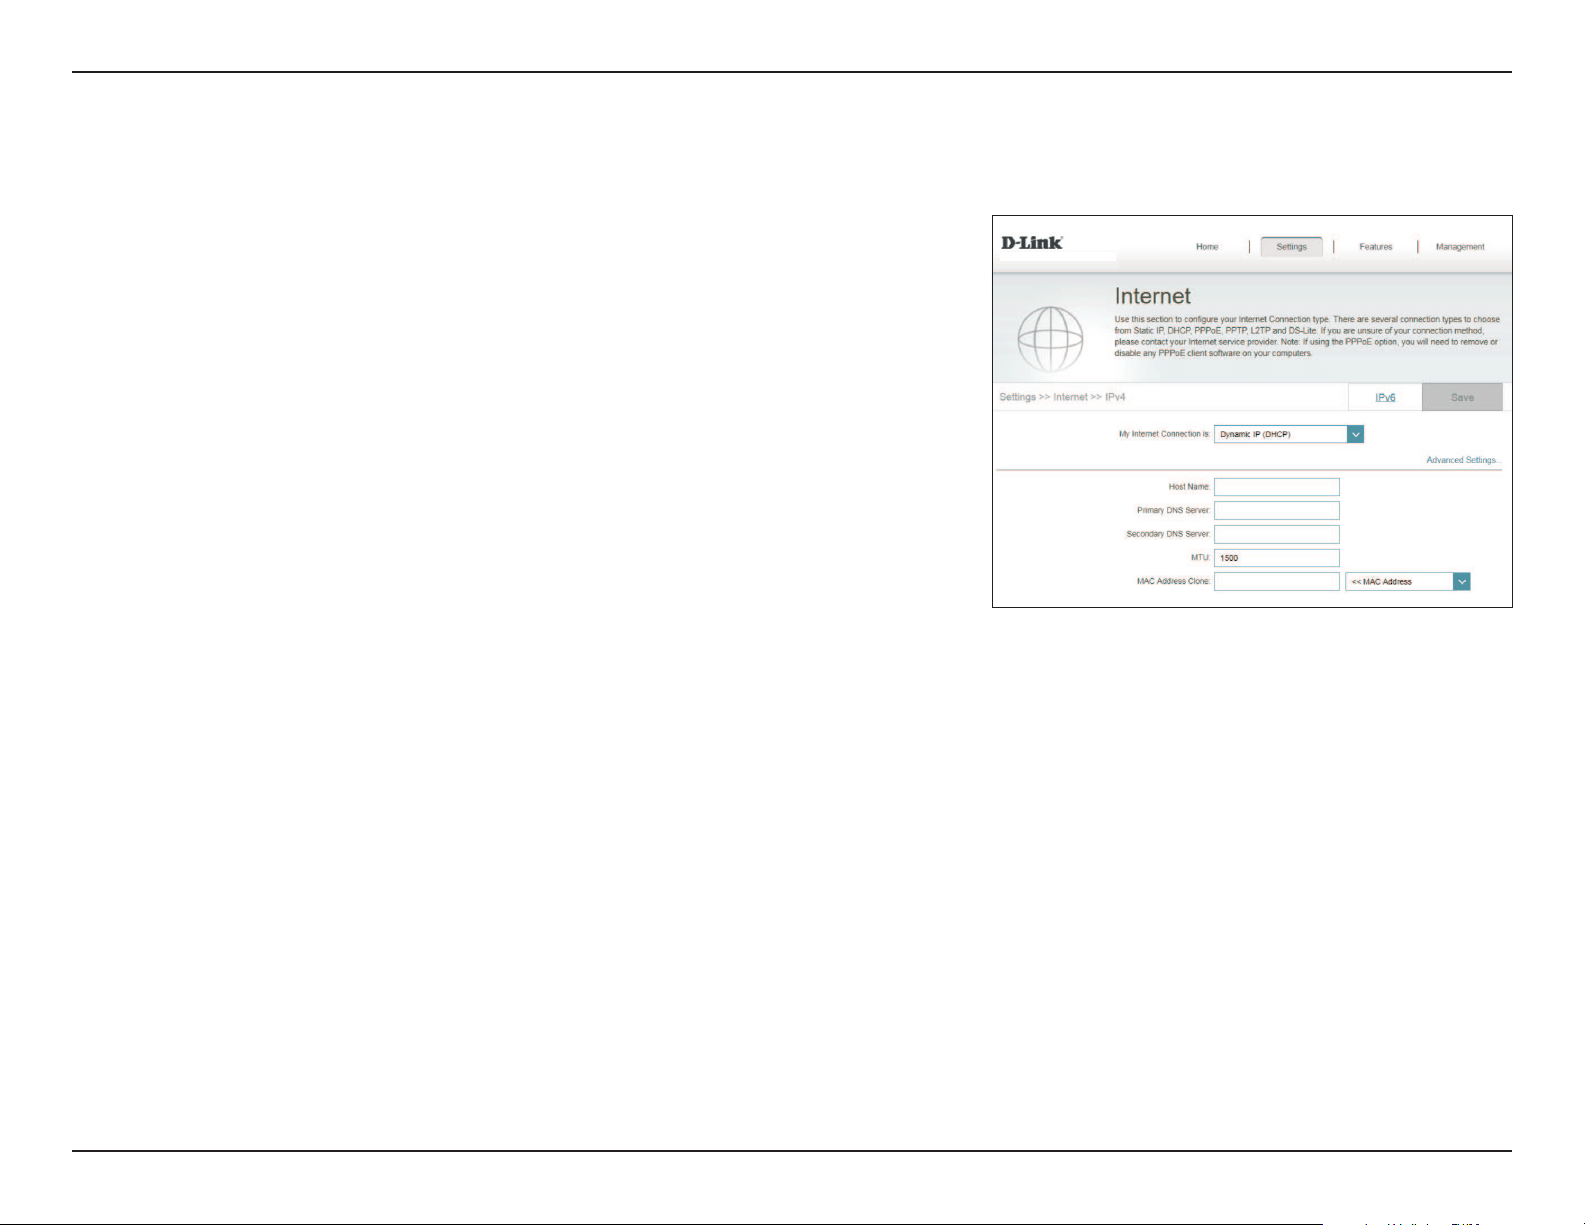
Task: Click the globe Internet icon
Action: point(1050,339)
